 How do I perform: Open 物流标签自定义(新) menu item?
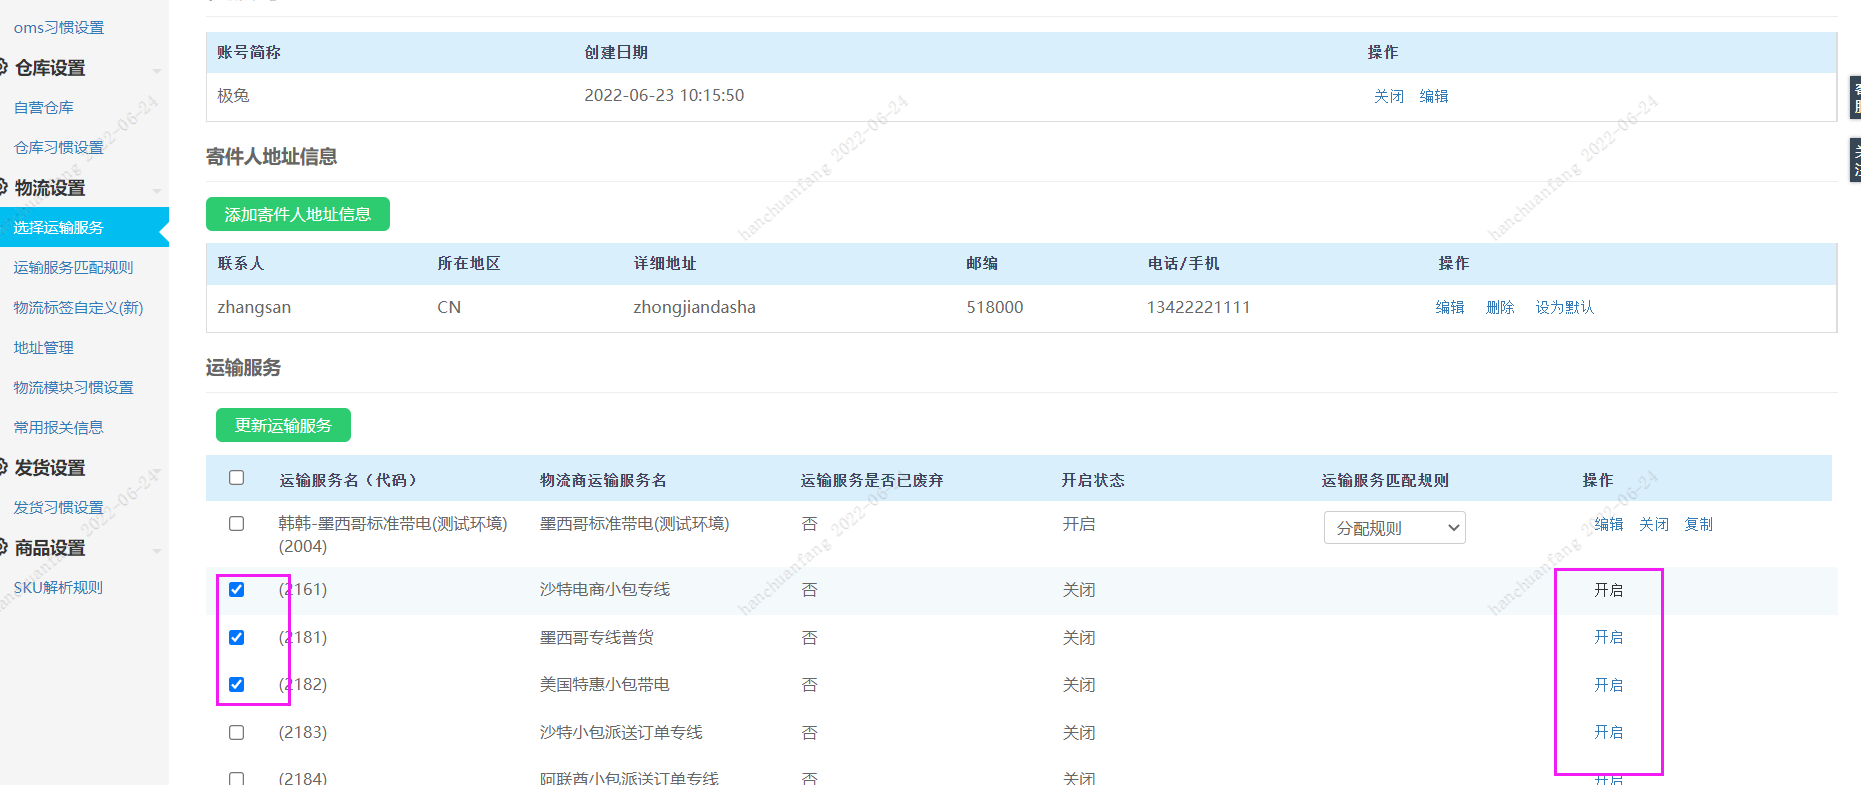pos(78,308)
